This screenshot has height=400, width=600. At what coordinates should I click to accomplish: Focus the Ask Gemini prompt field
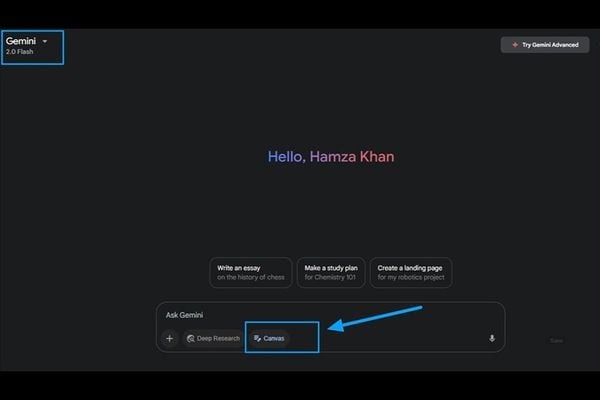tap(300, 315)
